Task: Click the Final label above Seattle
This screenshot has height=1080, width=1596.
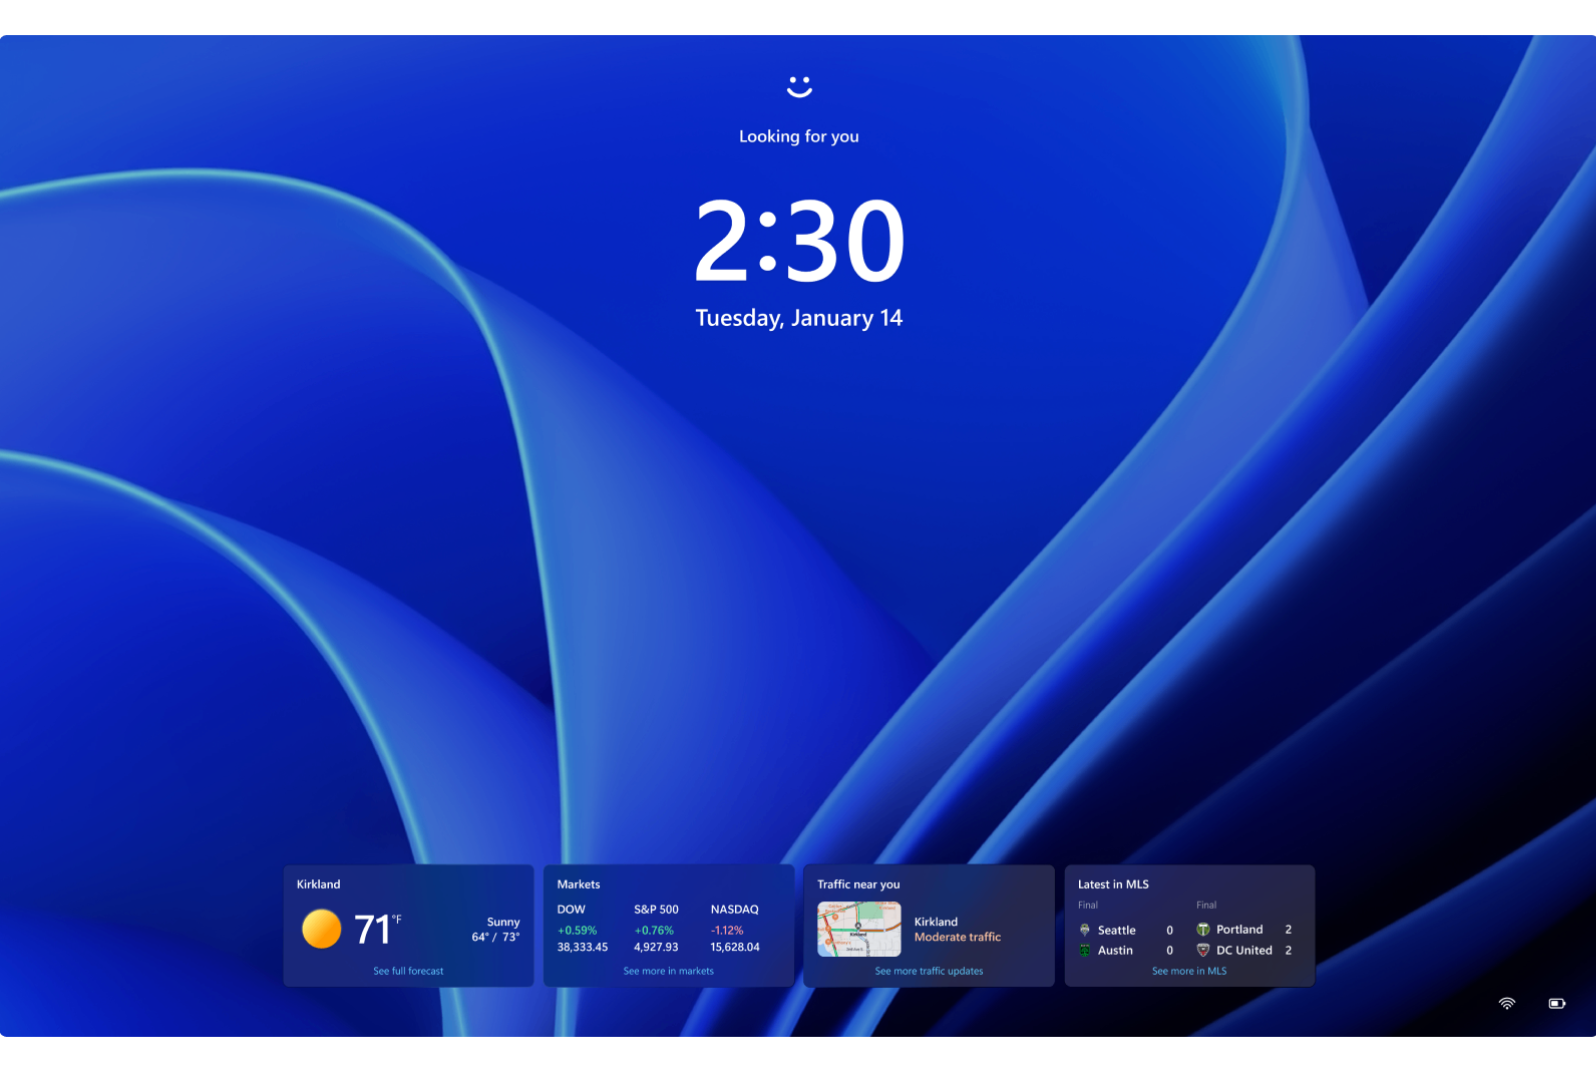Action: click(x=1088, y=905)
